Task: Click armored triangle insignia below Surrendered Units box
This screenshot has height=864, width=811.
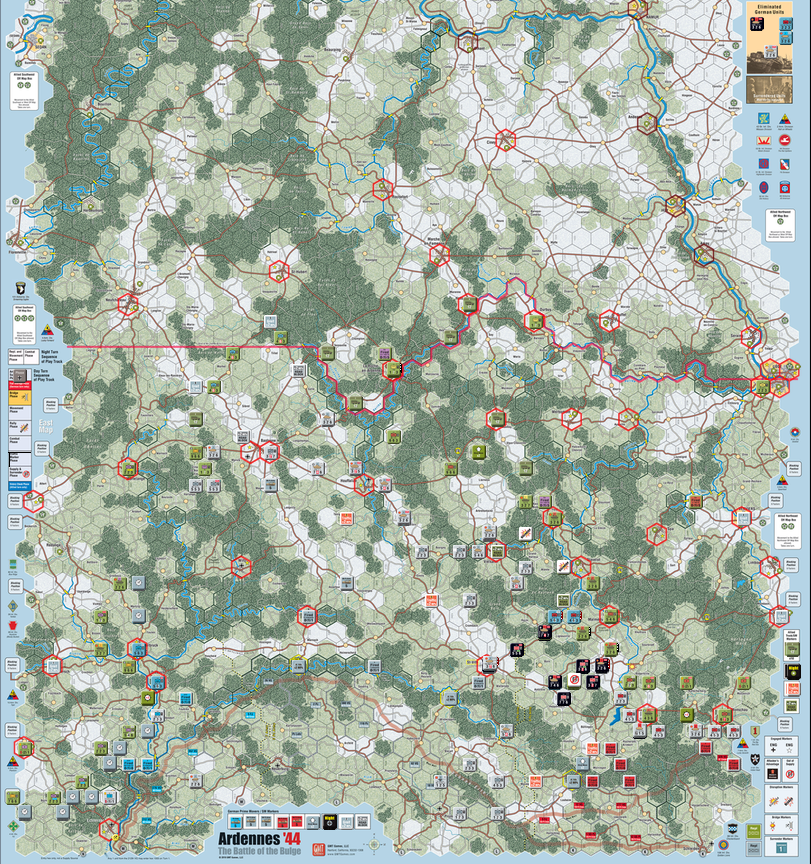Action: (785, 119)
